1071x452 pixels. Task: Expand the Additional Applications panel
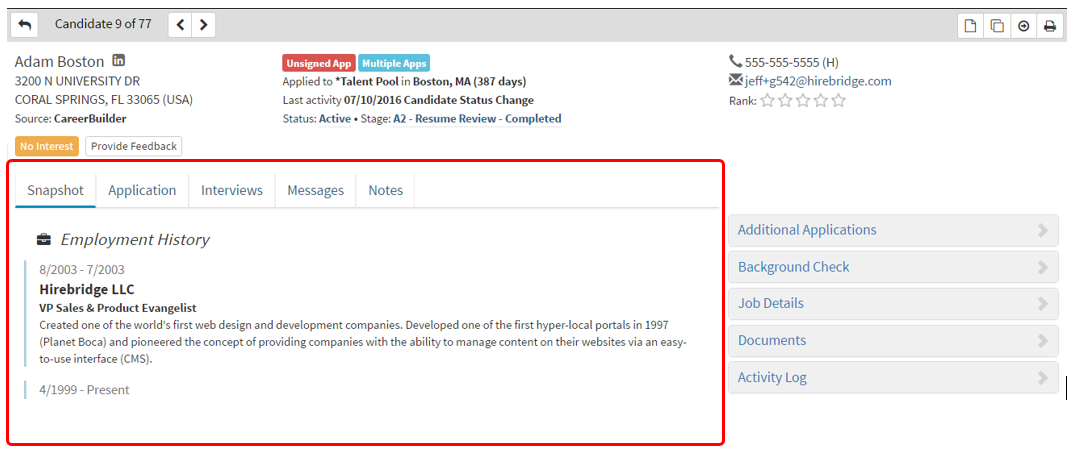click(x=892, y=230)
